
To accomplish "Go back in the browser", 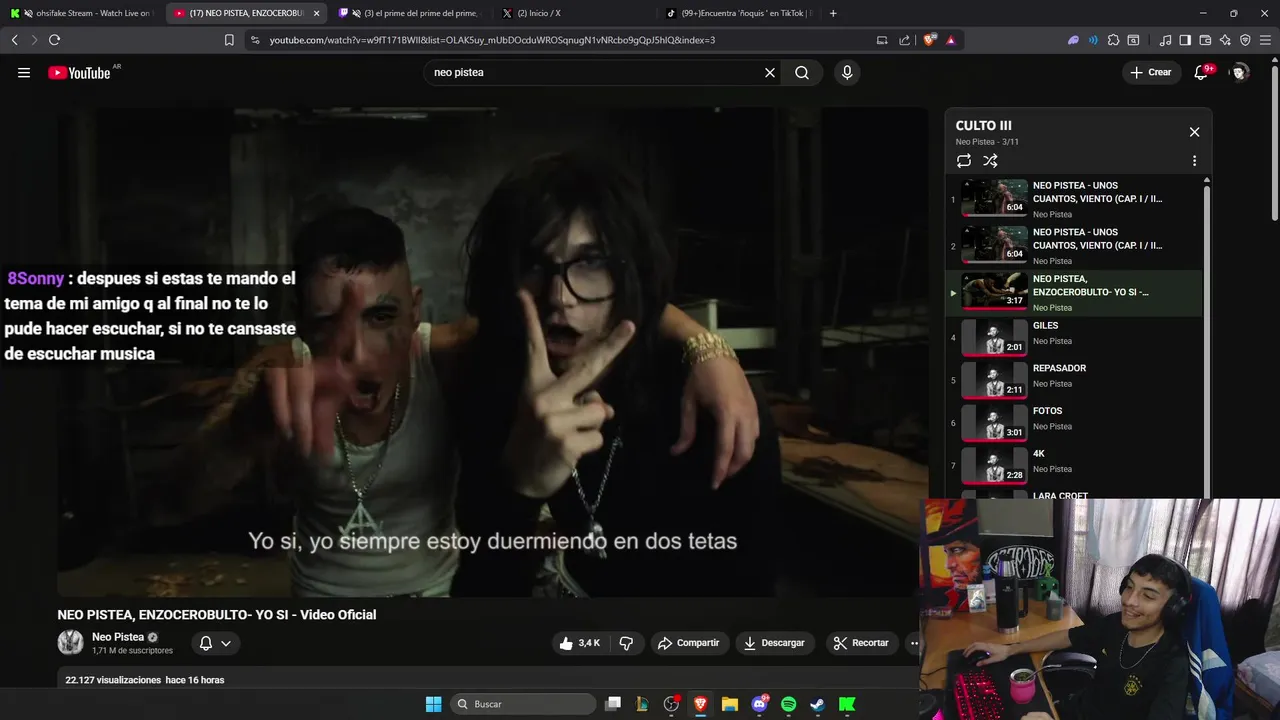I will click(15, 40).
